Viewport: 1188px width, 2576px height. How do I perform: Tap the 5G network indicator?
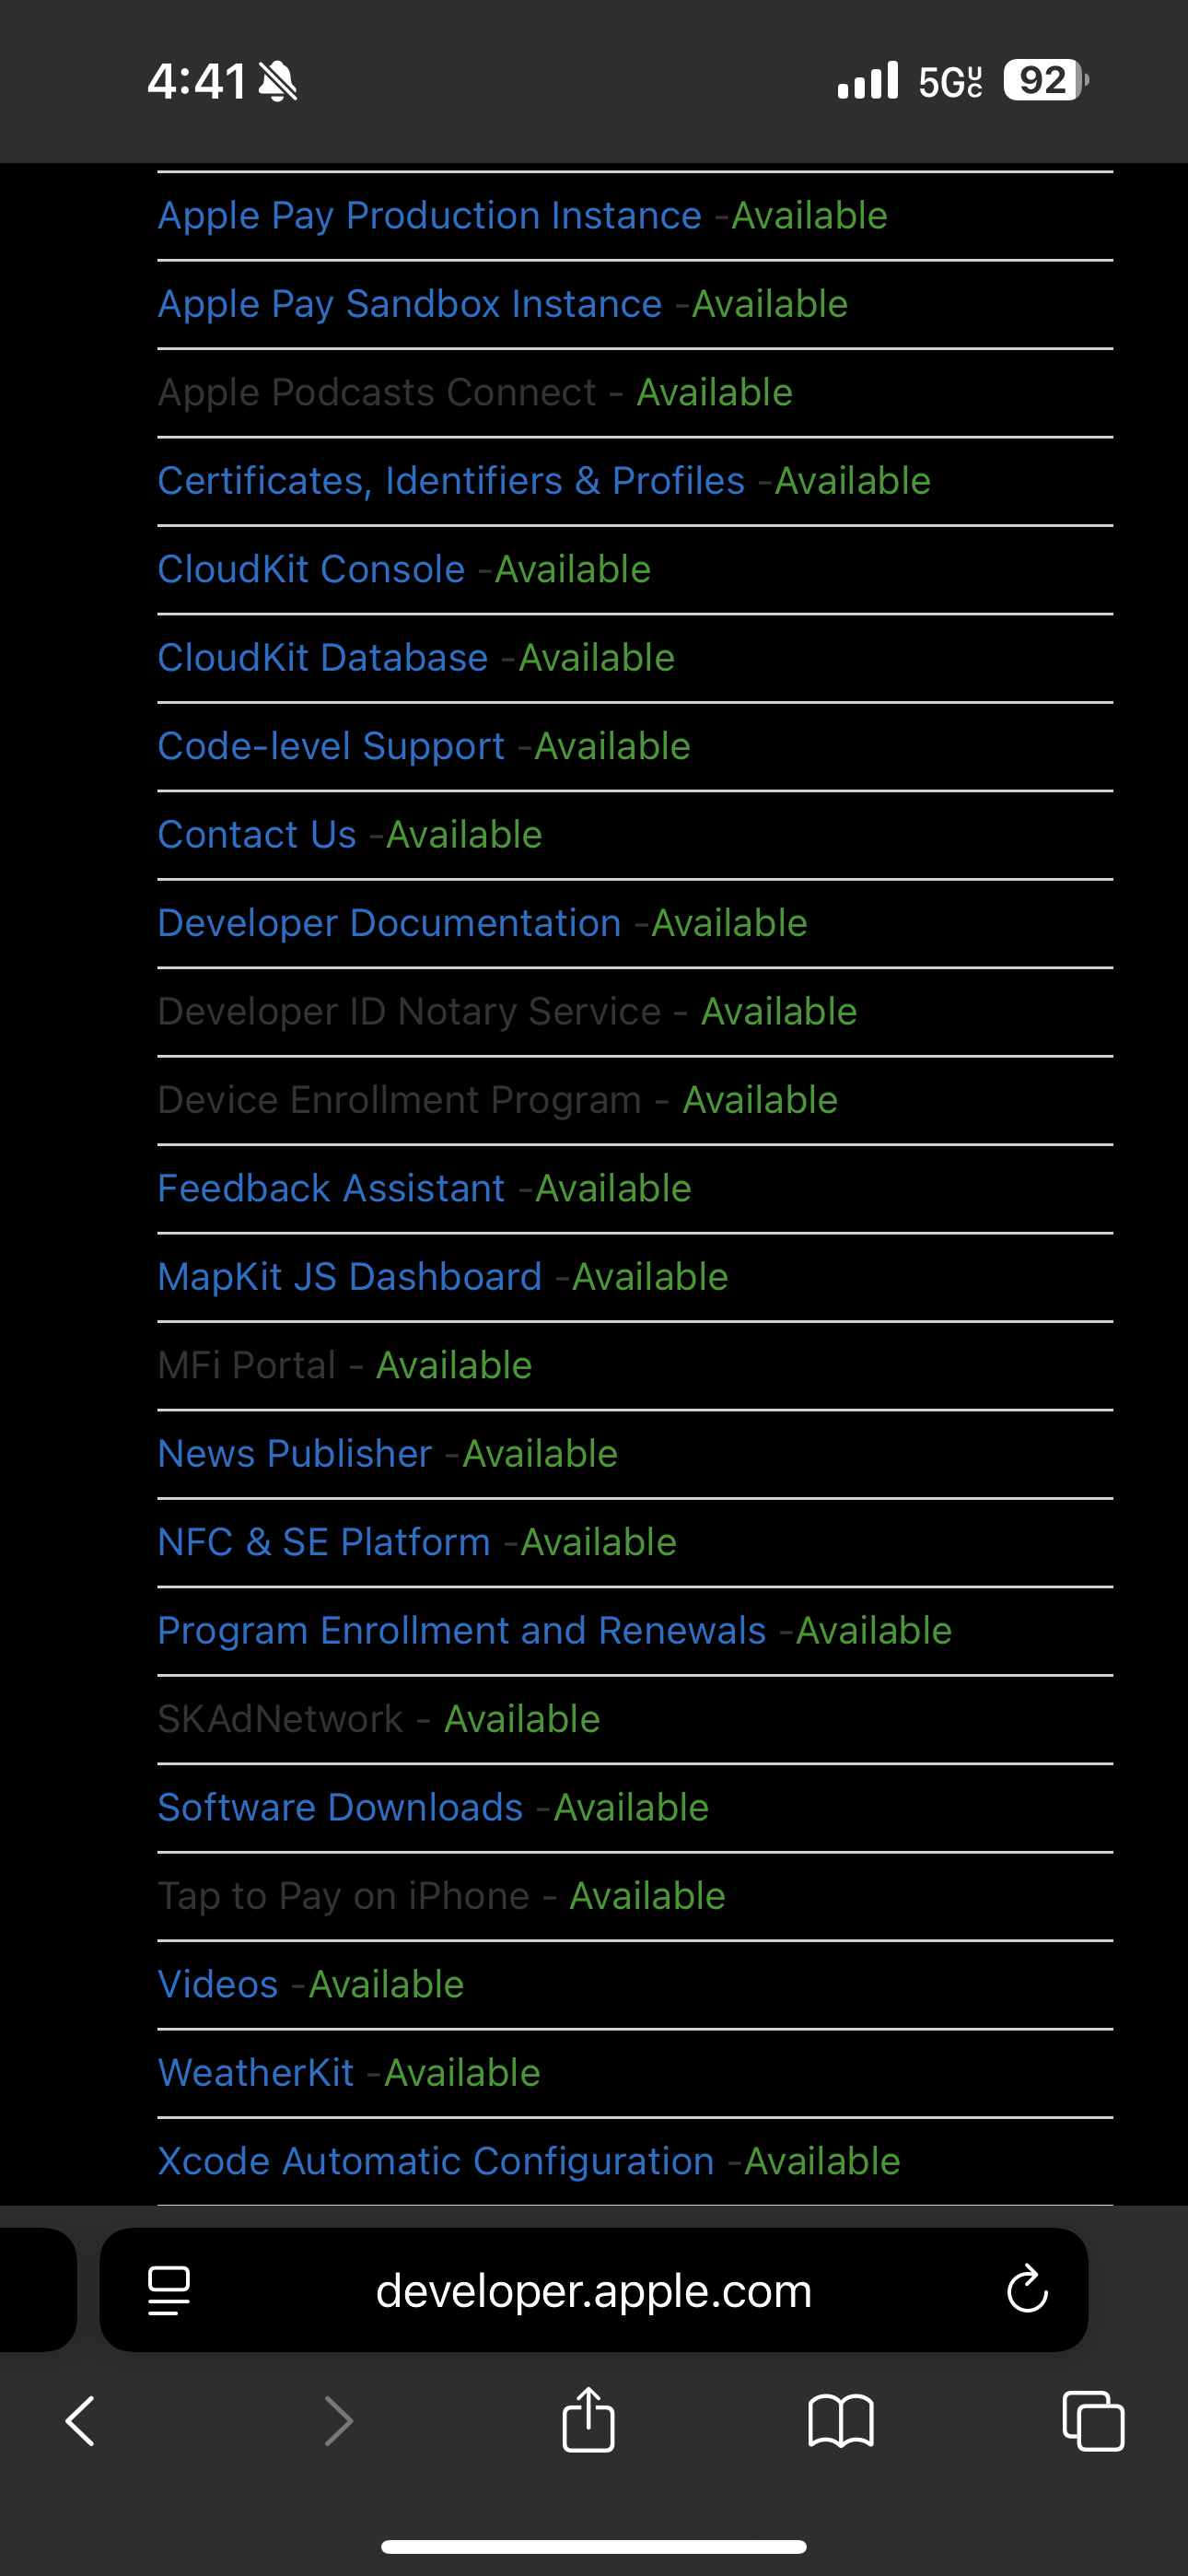coord(951,81)
